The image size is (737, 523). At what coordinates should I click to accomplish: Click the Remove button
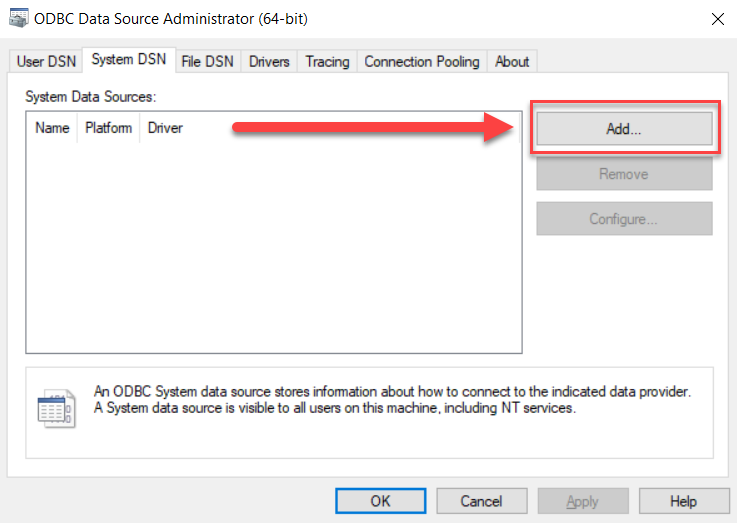tap(624, 174)
